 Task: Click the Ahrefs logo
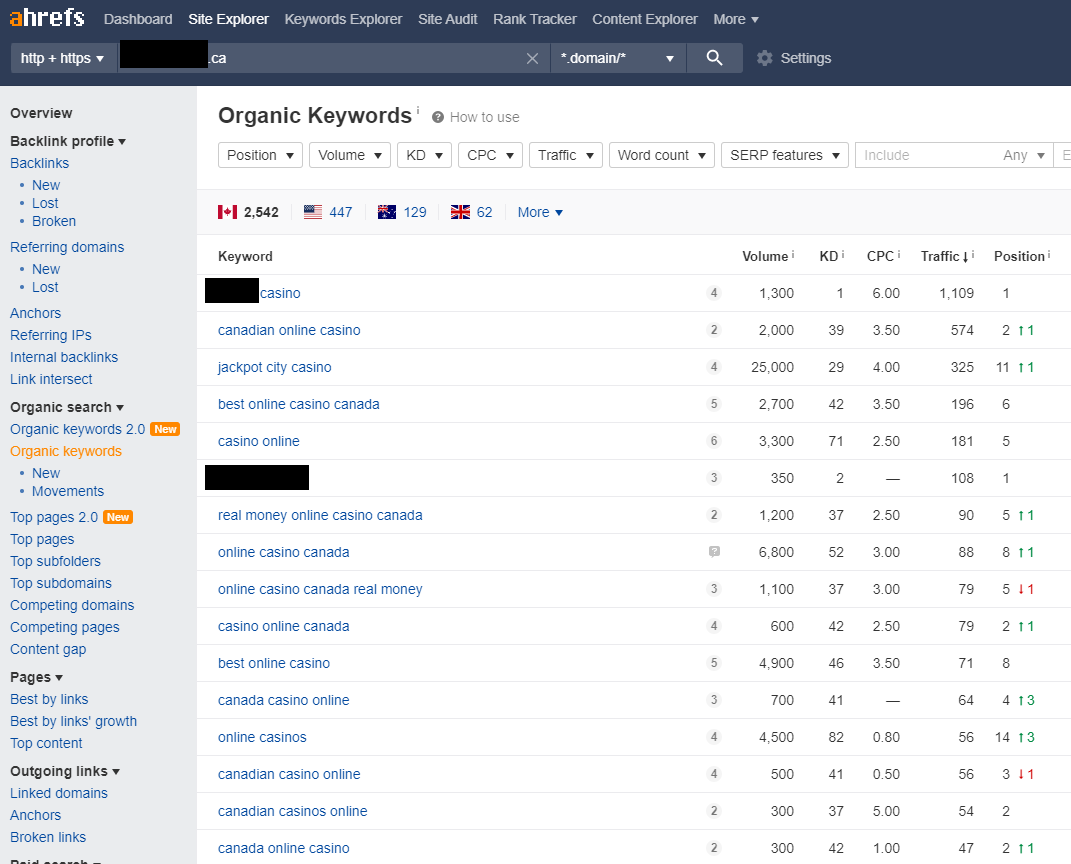coord(47,17)
